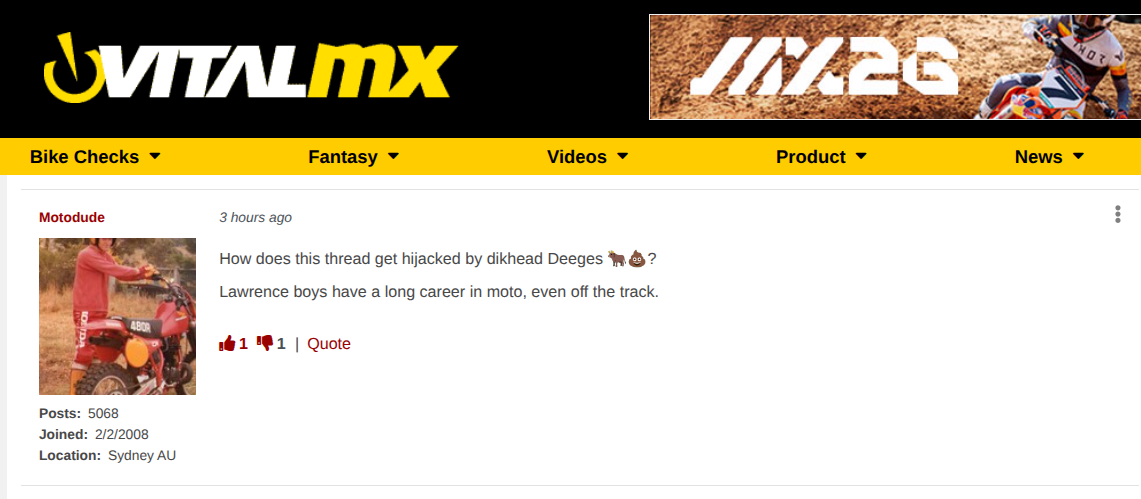Image resolution: width=1141 pixels, height=499 pixels.
Task: Click the VitalMX logo
Action: pos(250,68)
